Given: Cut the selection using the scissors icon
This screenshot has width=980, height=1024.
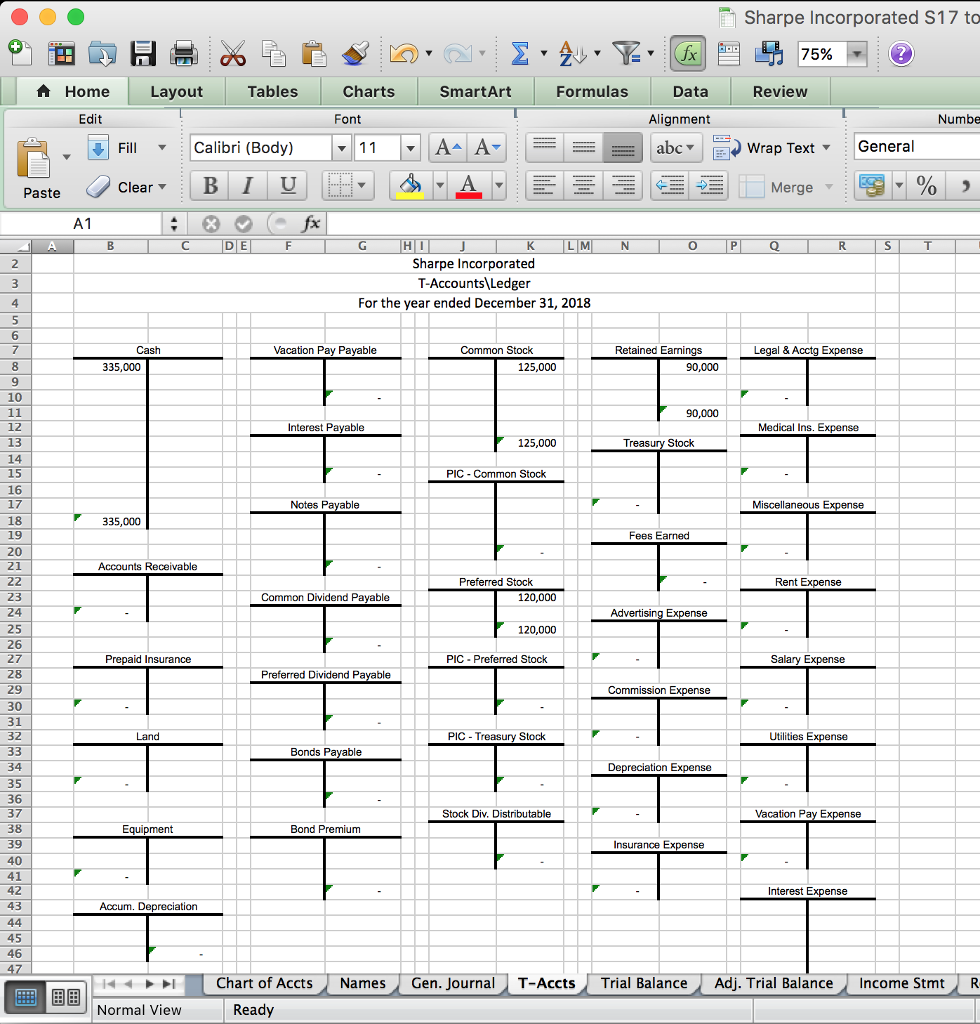Looking at the screenshot, I should coord(233,55).
